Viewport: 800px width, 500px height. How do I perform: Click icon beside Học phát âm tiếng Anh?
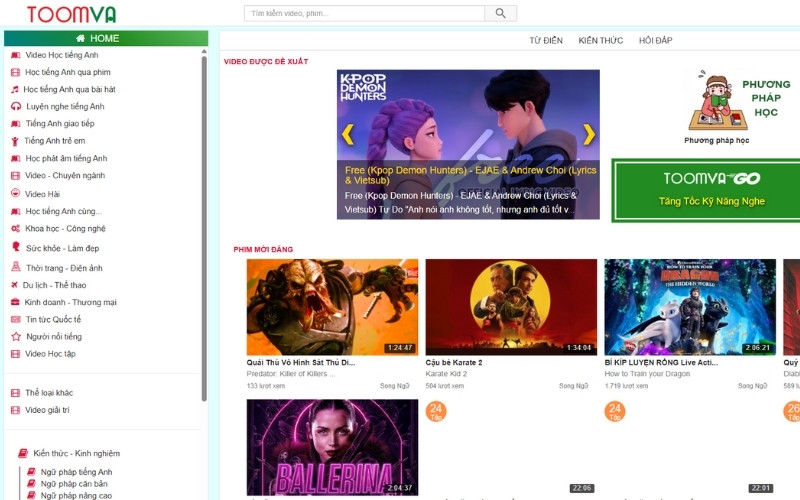(x=16, y=158)
